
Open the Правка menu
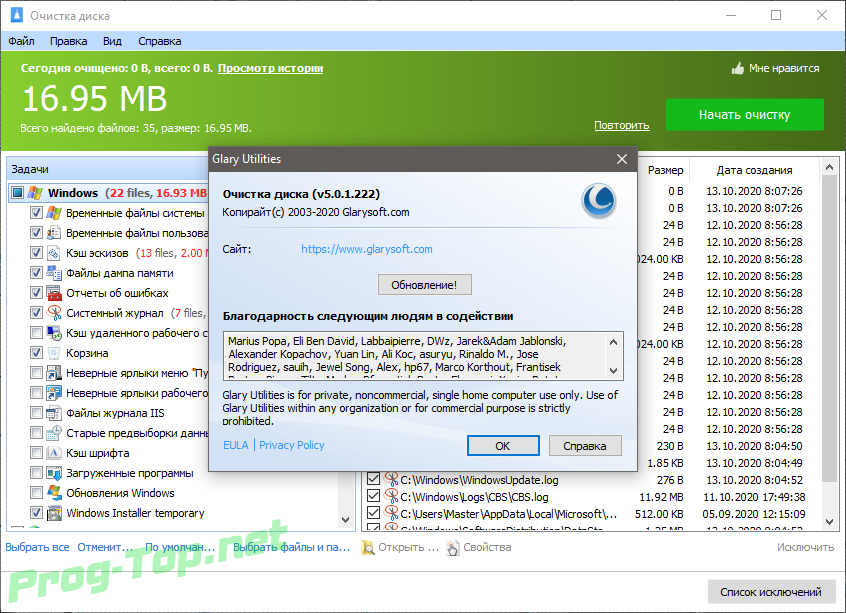(x=69, y=41)
